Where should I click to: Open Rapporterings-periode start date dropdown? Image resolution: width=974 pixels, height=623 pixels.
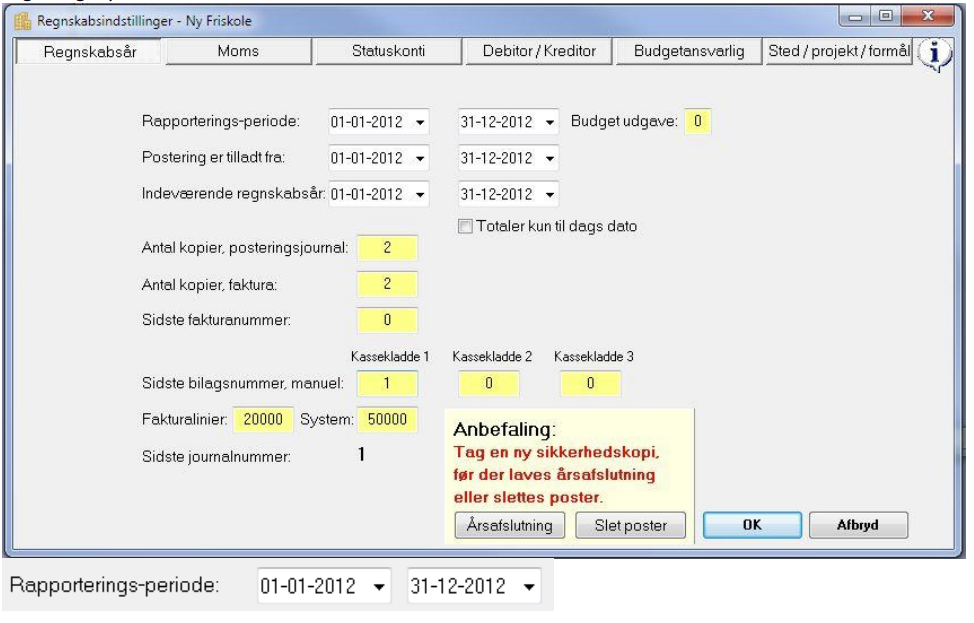tap(421, 122)
